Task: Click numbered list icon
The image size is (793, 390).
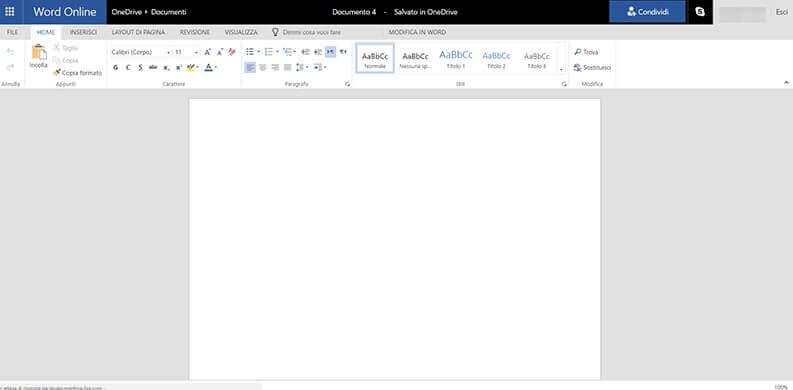Action: tap(269, 52)
